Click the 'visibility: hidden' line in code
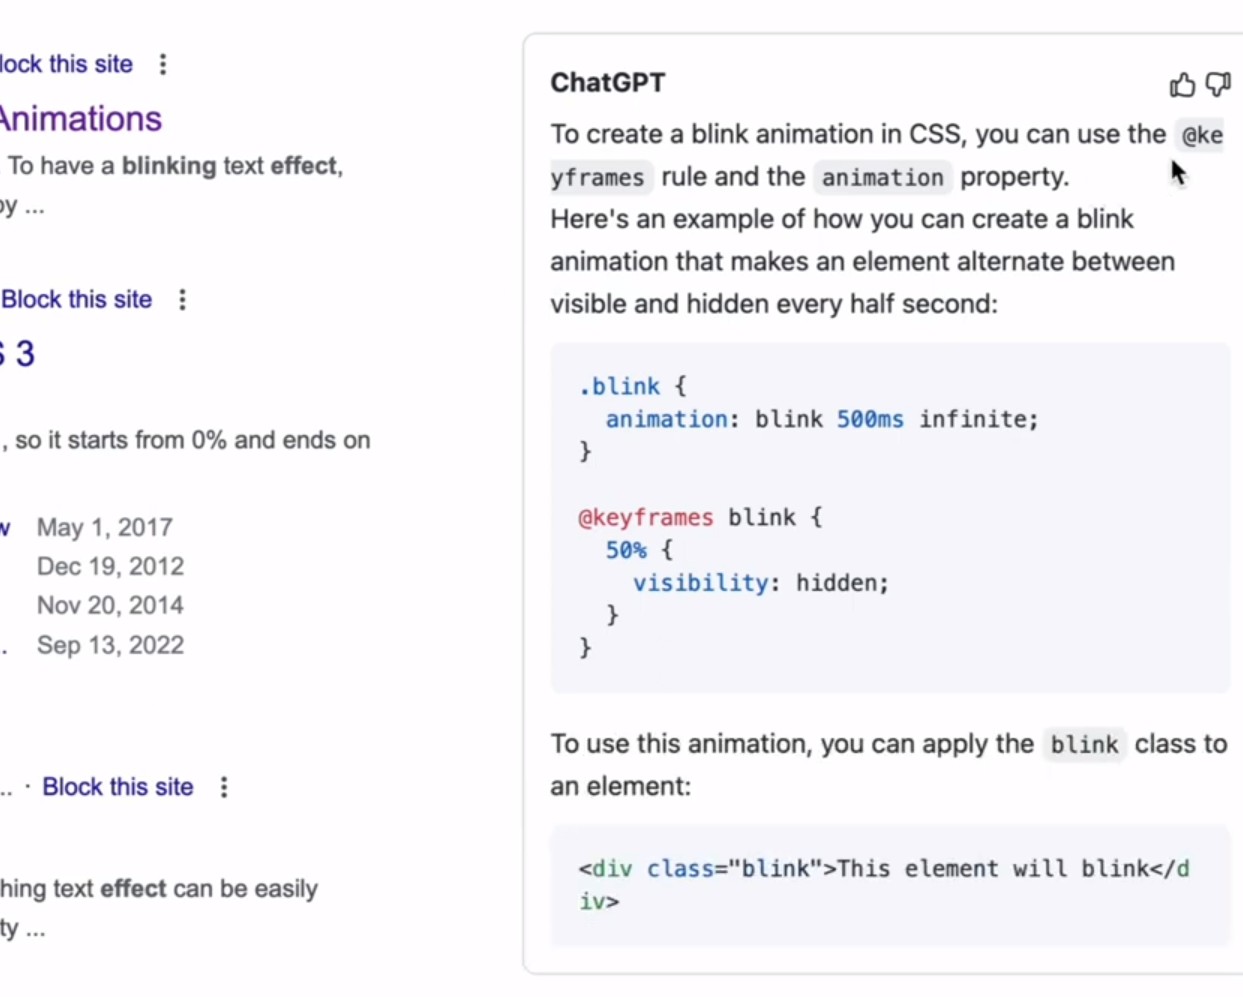Screen dimensions: 1243x997 (x=760, y=583)
